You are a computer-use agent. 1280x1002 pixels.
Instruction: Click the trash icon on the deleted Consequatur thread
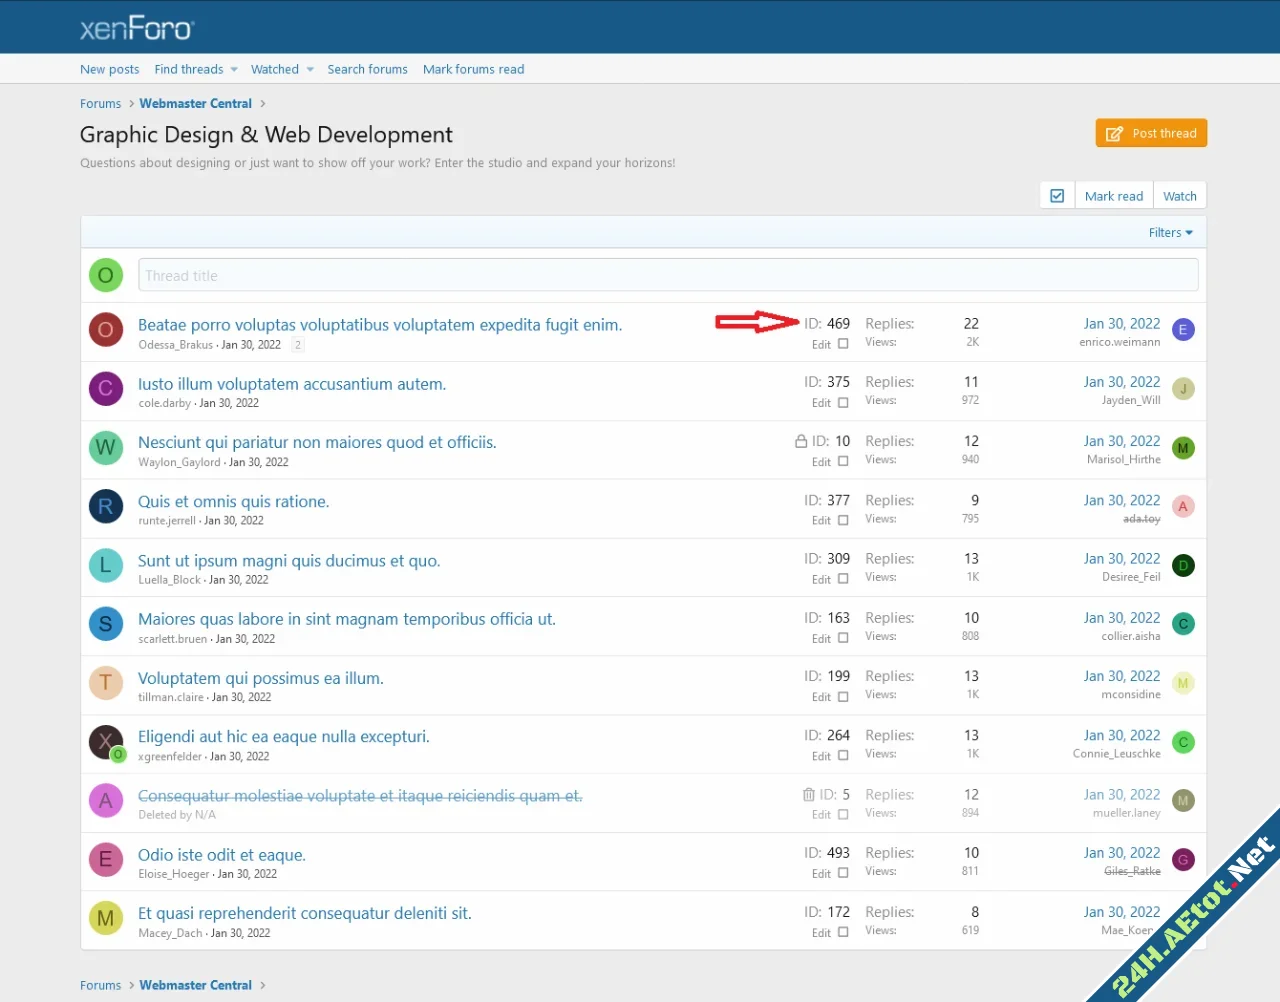tap(809, 794)
